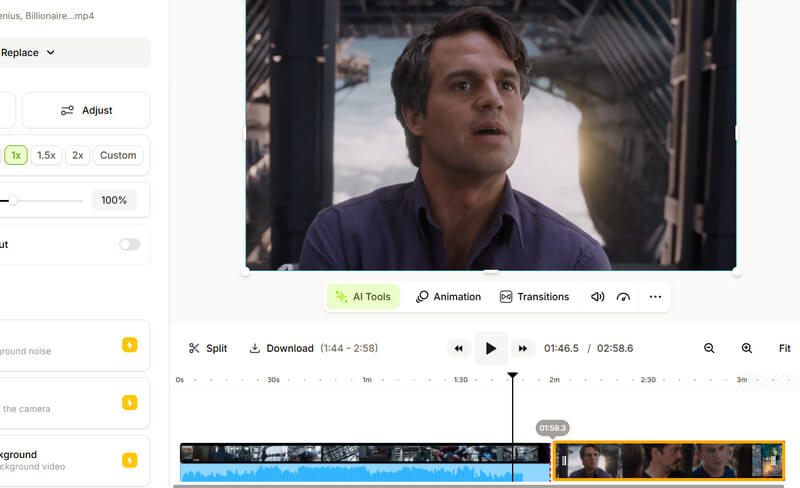800x488 pixels.
Task: Click the 2:30 ruler mark
Action: 648,380
